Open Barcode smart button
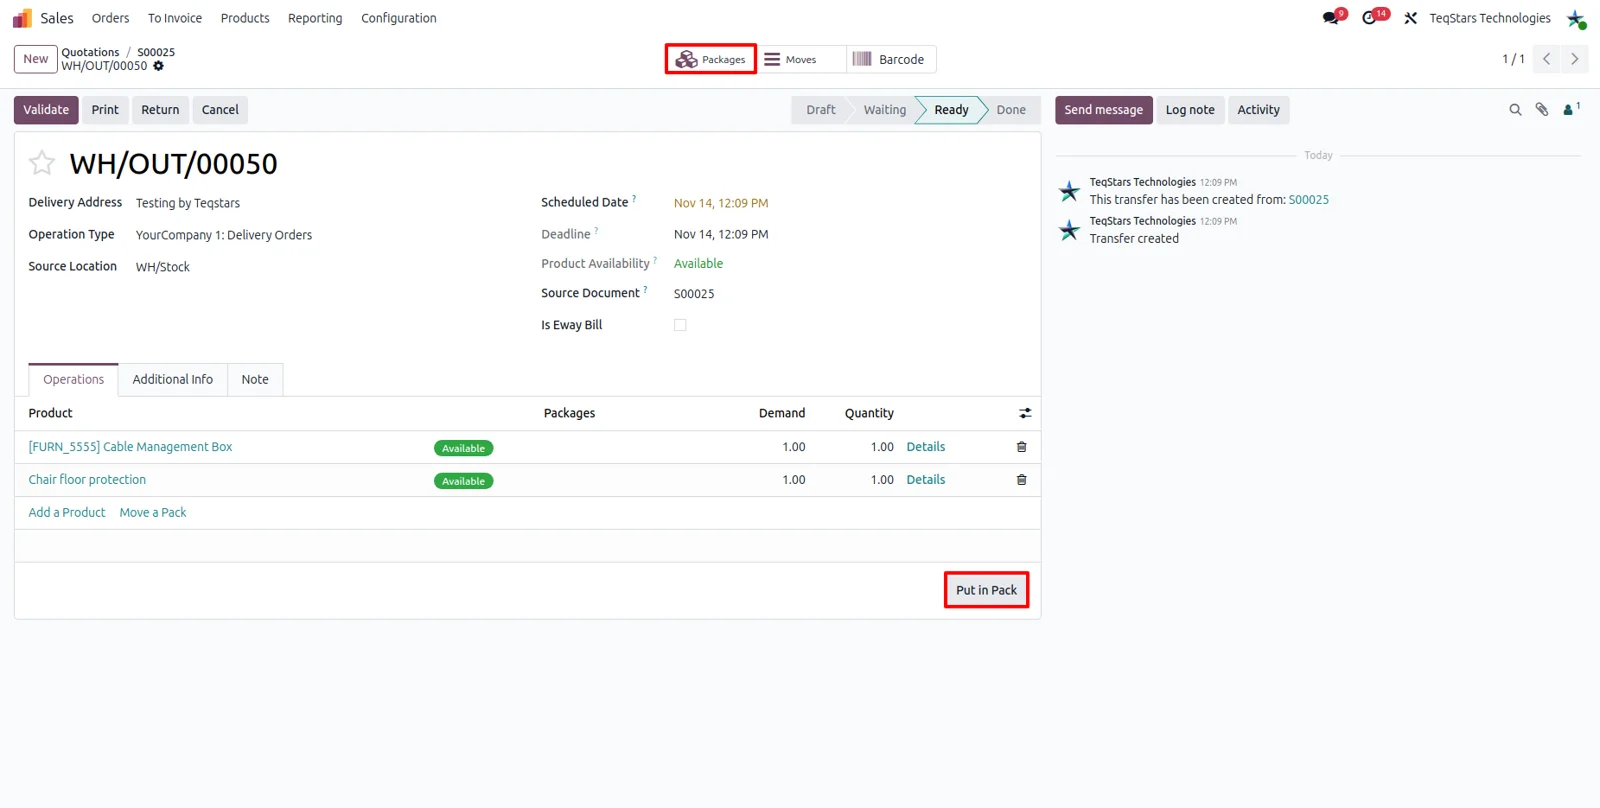1600x808 pixels. [891, 59]
